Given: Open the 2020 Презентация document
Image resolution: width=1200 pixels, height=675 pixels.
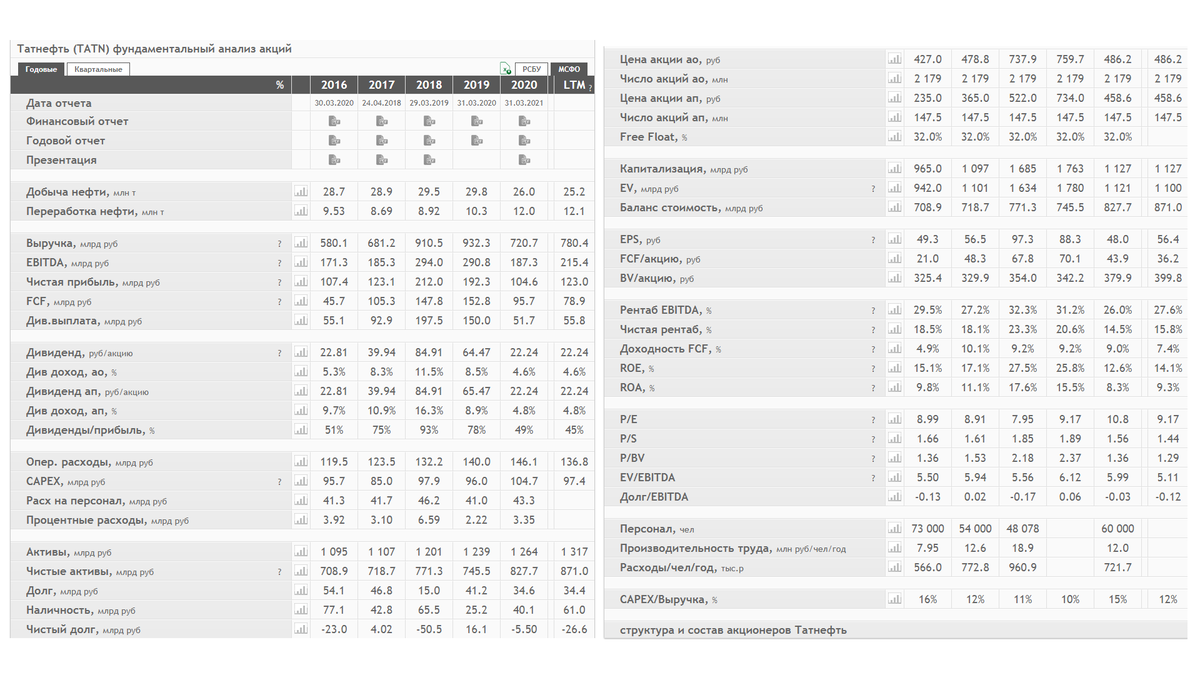Looking at the screenshot, I should click(523, 160).
